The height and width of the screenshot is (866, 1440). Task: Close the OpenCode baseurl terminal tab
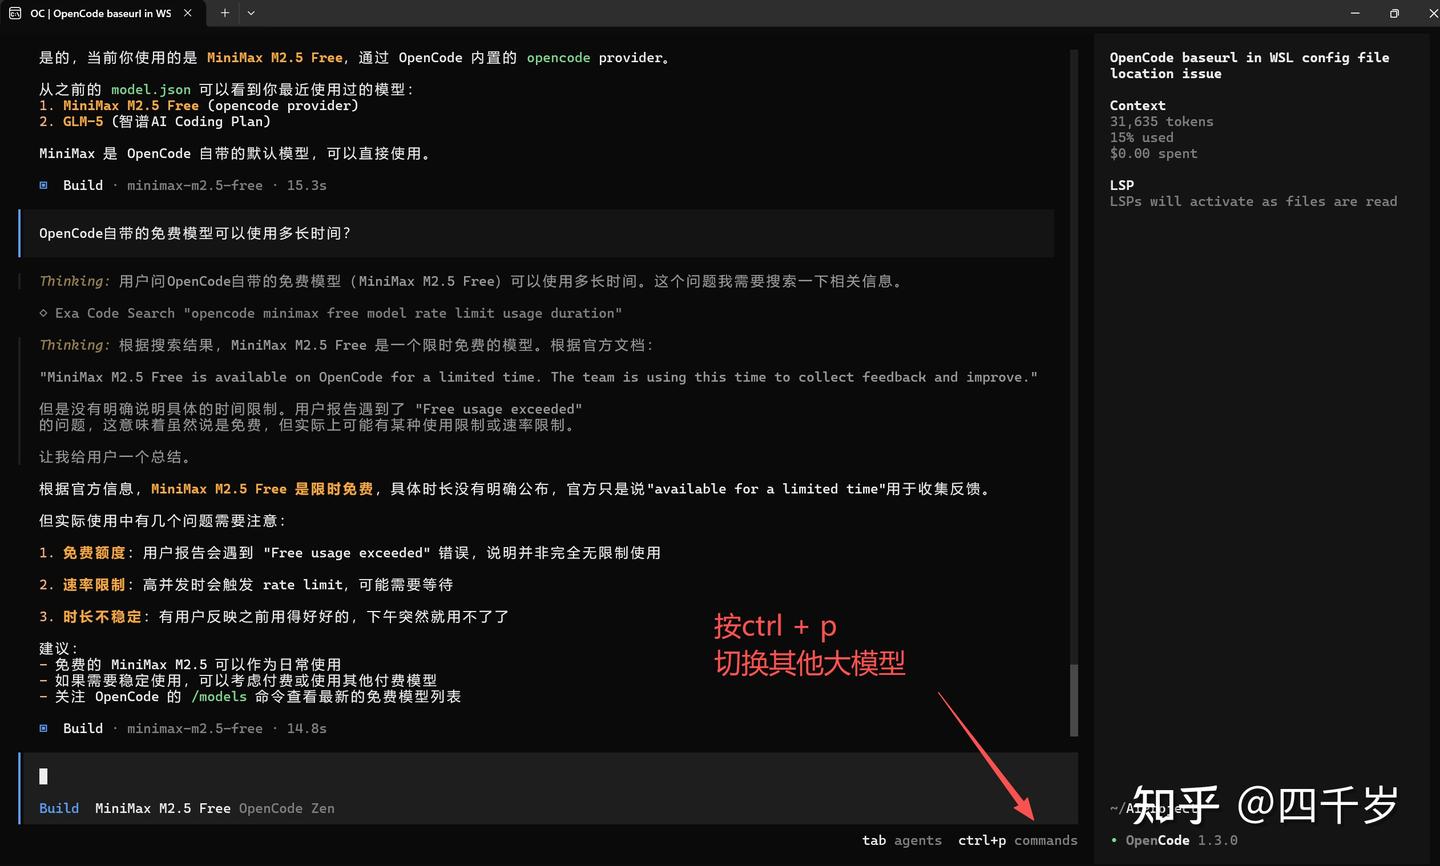click(187, 13)
